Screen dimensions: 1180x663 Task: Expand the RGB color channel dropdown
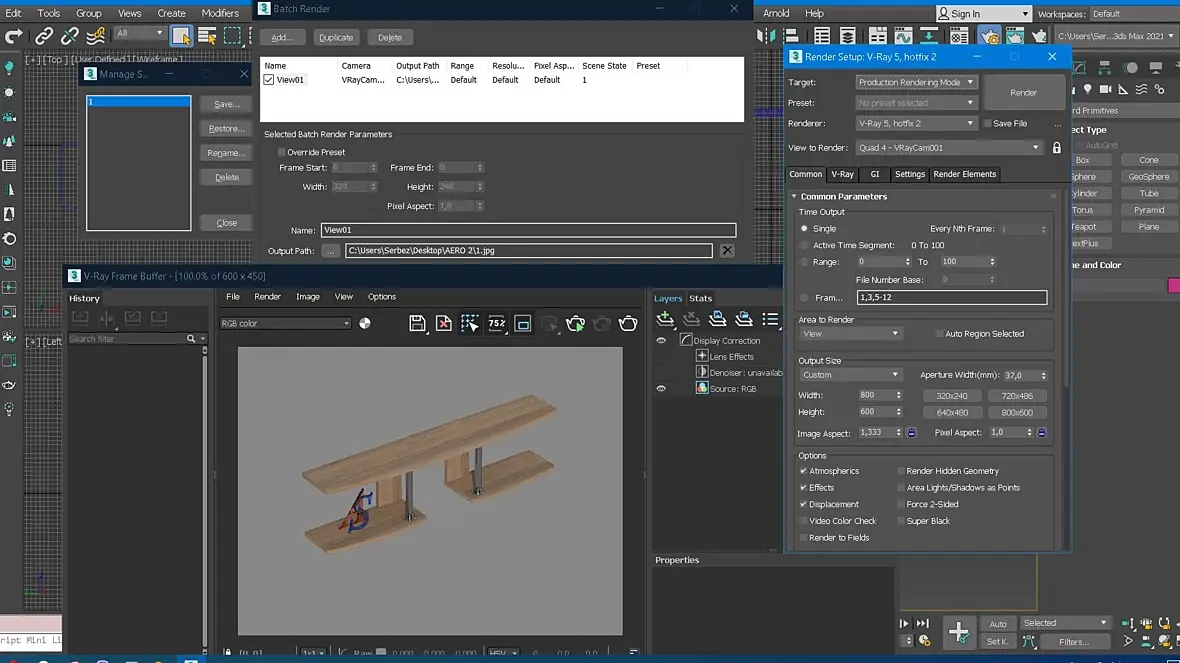[x=285, y=323]
